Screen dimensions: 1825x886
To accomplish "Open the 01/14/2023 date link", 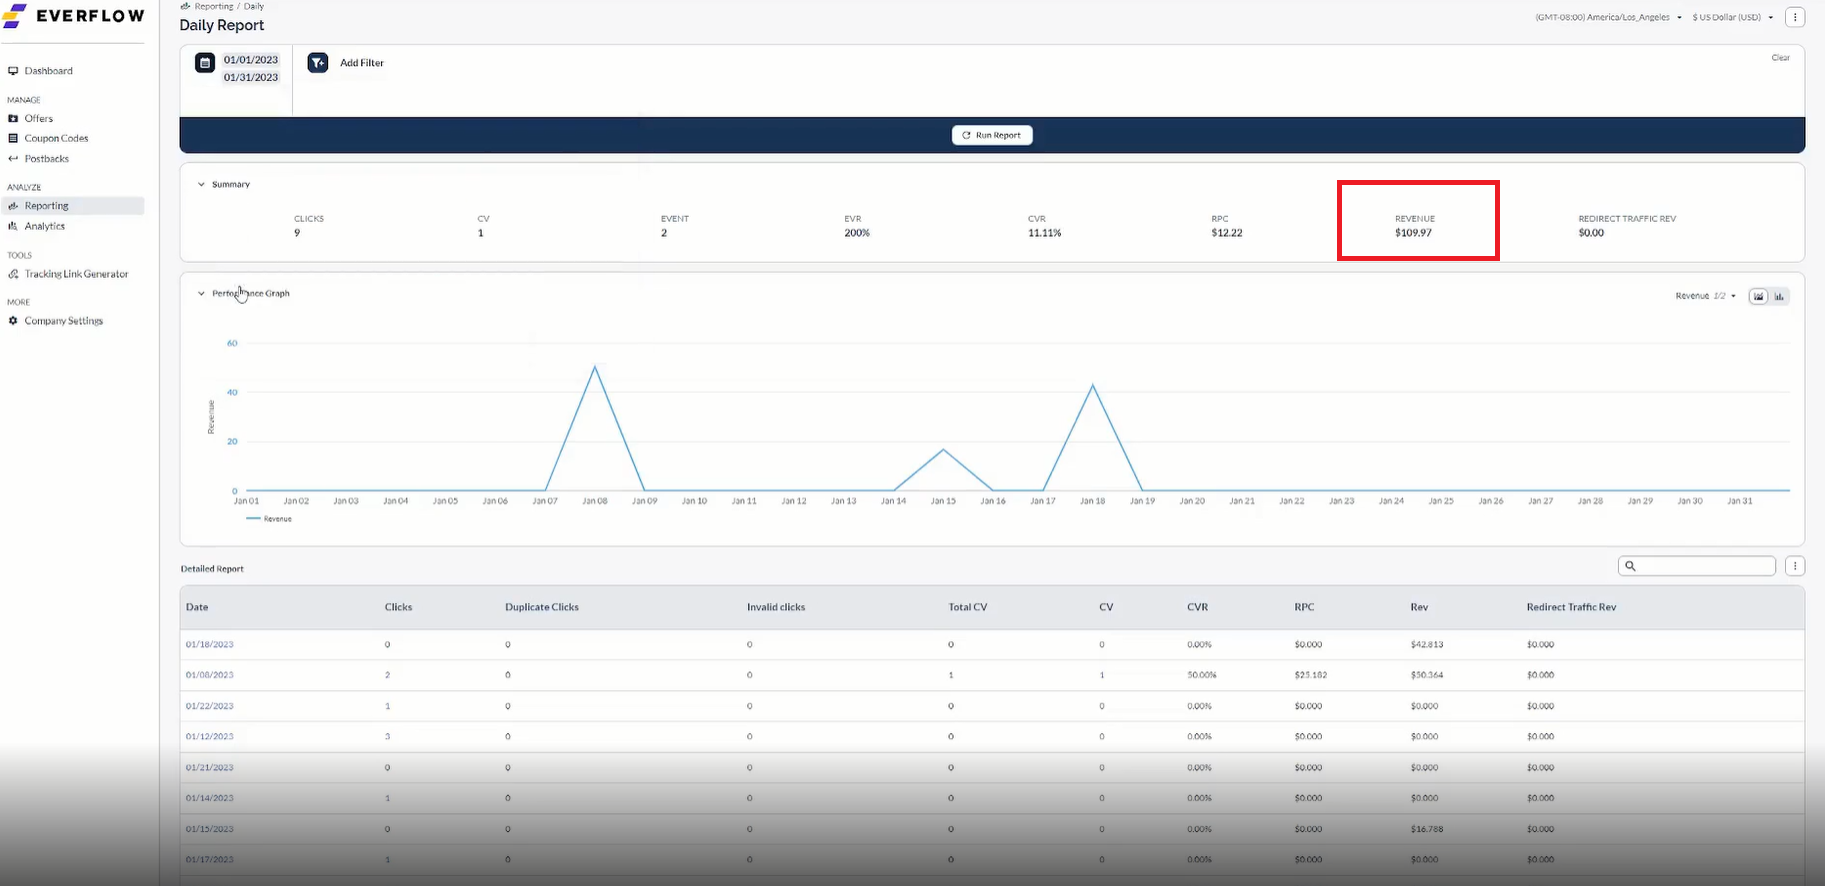I will [x=210, y=798].
